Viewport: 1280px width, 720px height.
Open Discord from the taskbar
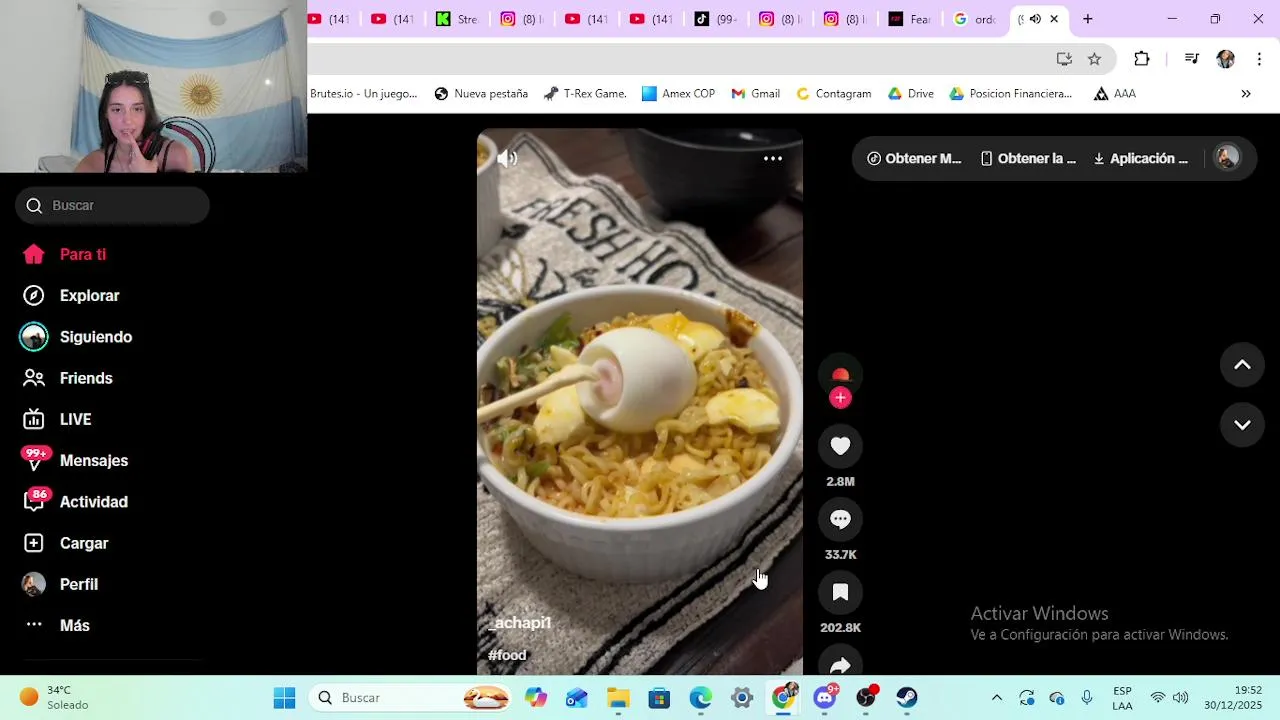click(825, 698)
